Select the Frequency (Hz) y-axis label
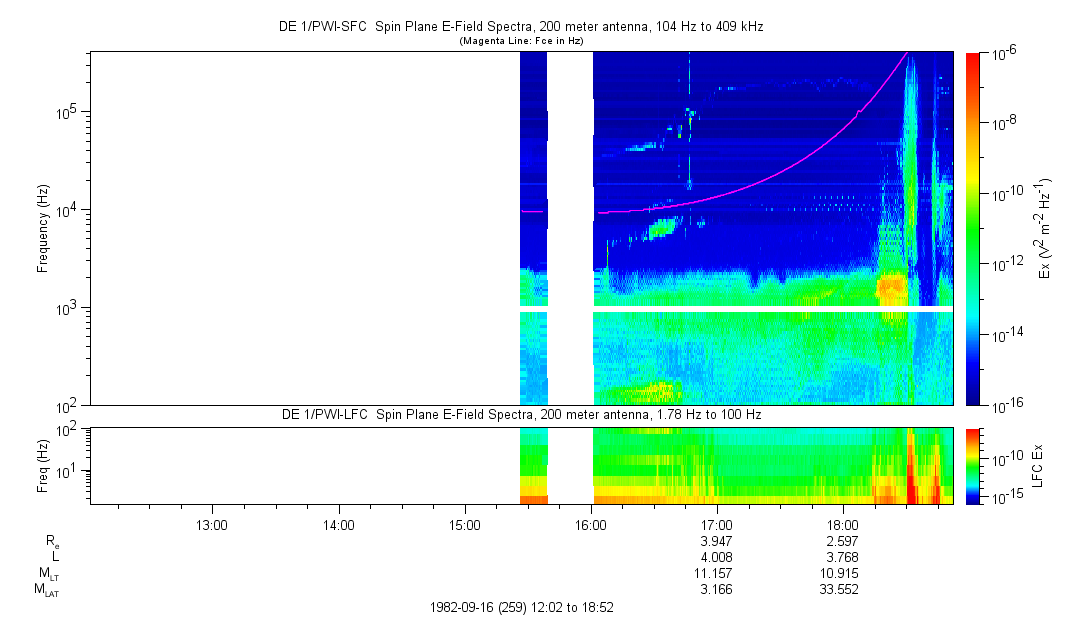 pos(43,228)
